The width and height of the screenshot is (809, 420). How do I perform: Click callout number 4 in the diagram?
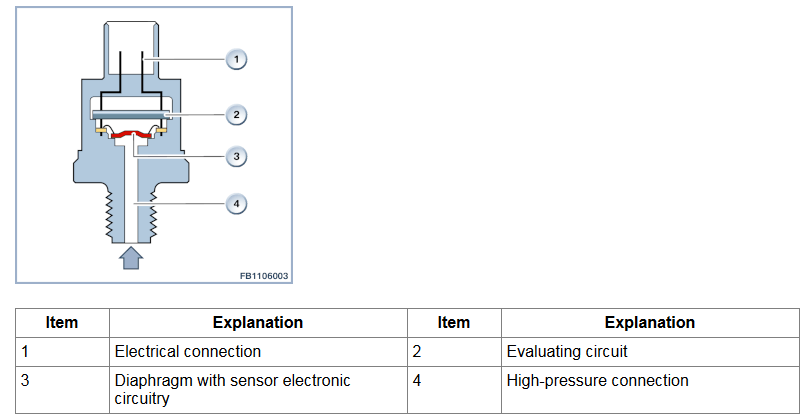(236, 204)
